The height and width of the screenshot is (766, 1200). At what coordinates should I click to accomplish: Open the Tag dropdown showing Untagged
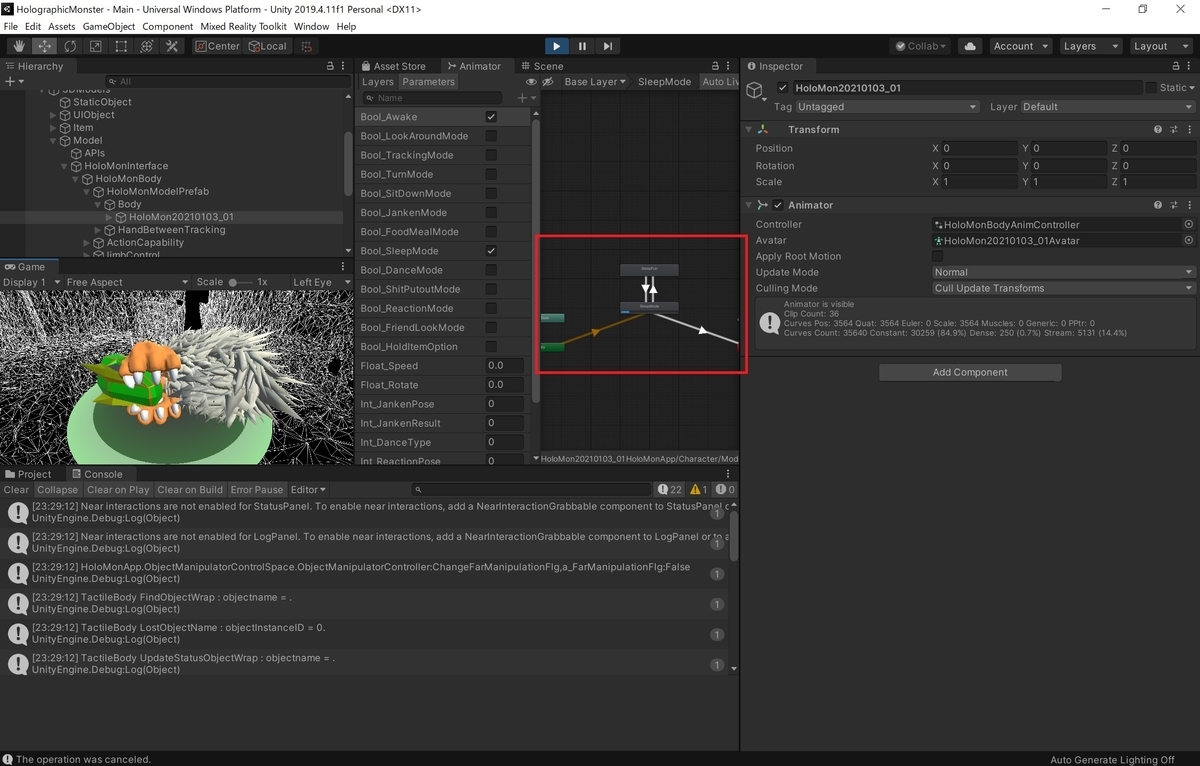(x=887, y=107)
